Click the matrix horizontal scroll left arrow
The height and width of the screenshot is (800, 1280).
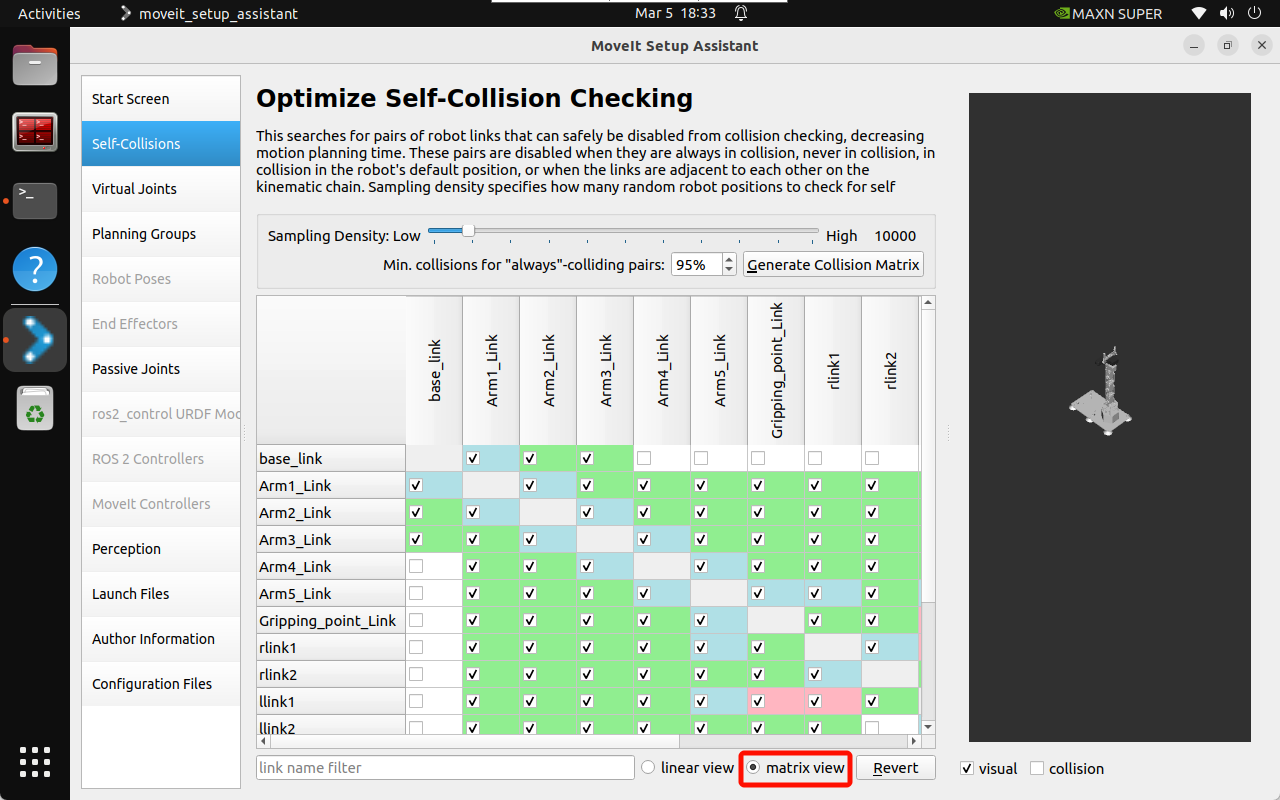coord(264,742)
